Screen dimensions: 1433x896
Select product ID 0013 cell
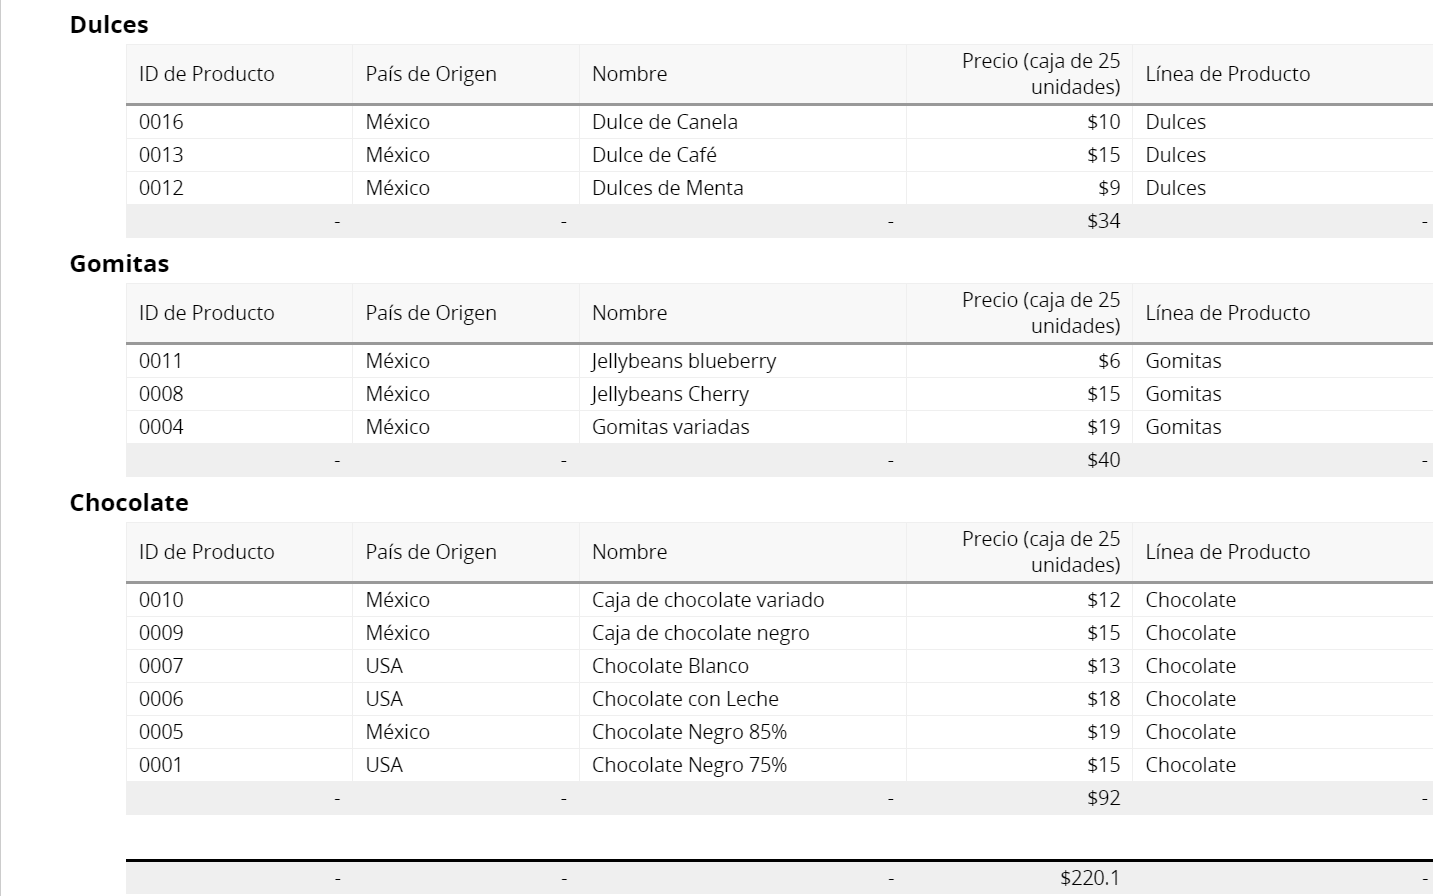161,155
